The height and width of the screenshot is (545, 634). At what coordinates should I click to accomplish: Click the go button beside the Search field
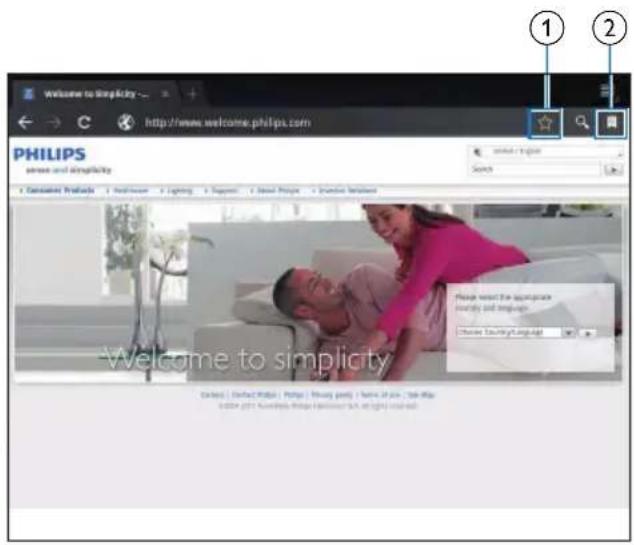613,170
